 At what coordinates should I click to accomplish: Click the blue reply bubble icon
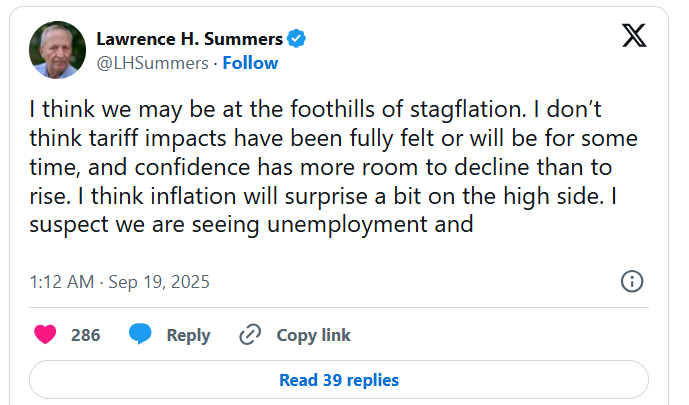(140, 335)
